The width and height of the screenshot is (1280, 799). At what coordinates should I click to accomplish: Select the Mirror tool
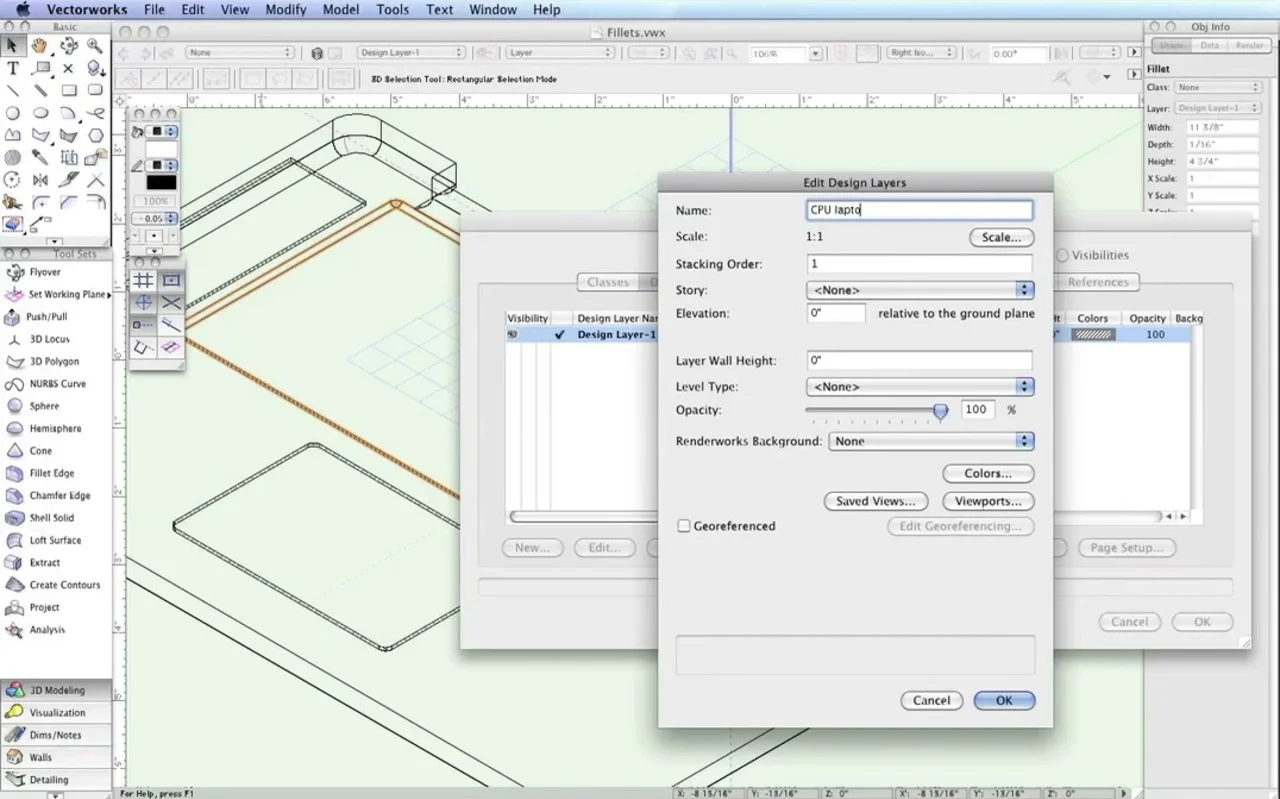coord(40,181)
